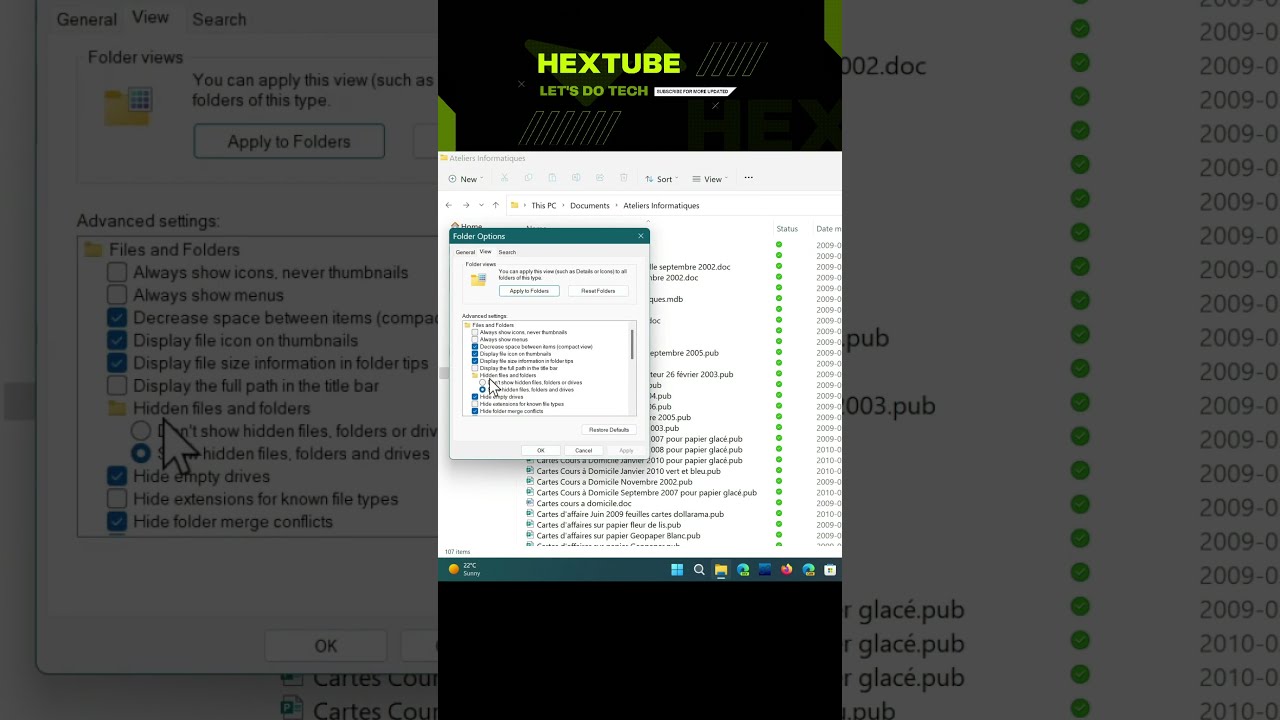Click status checkmark for Cartes d'affaires sur papier fleur de lis.pub

coord(779,525)
